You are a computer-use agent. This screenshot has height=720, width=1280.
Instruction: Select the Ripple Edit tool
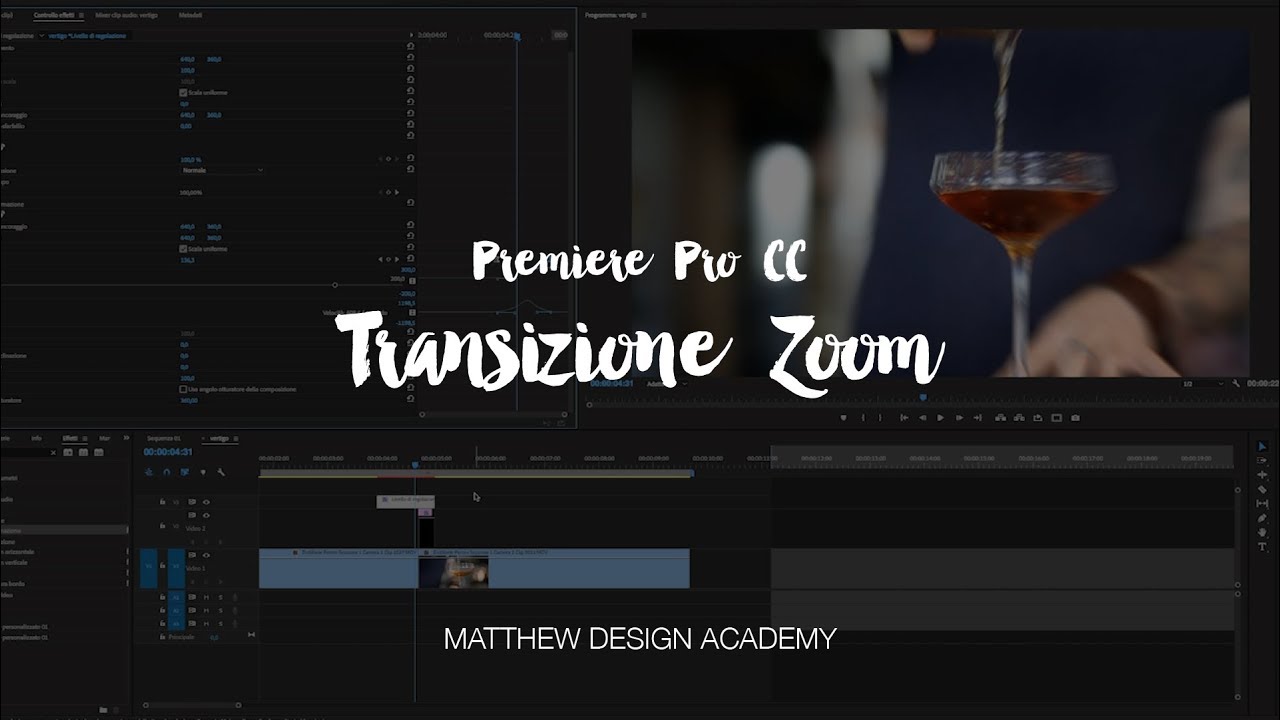click(1262, 475)
